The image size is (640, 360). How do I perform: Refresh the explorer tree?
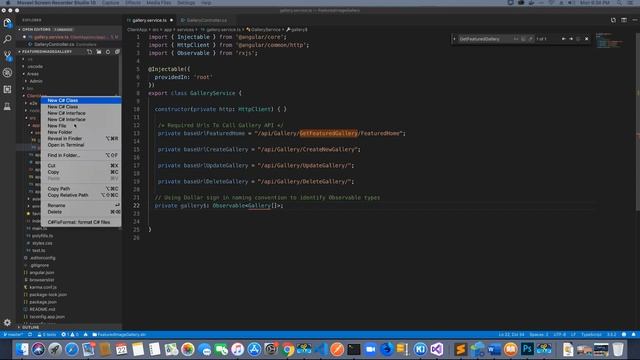point(108,52)
